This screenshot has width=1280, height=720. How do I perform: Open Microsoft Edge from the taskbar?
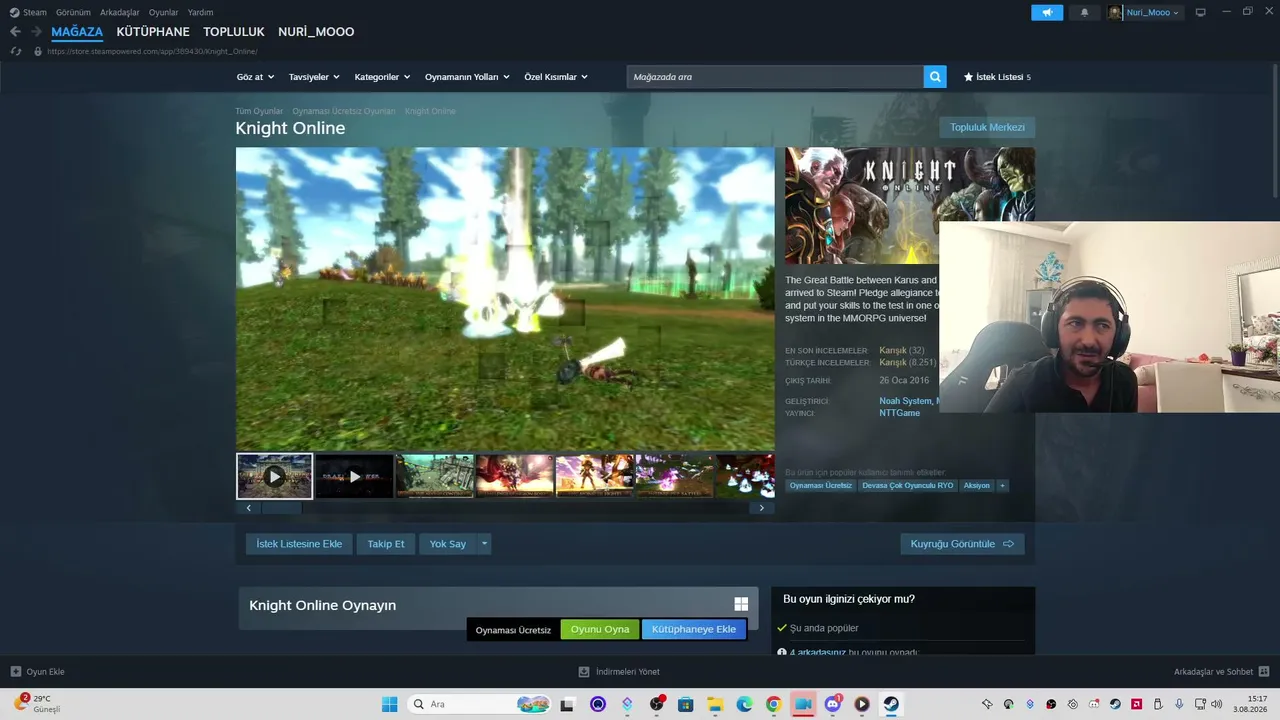pyautogui.click(x=744, y=704)
